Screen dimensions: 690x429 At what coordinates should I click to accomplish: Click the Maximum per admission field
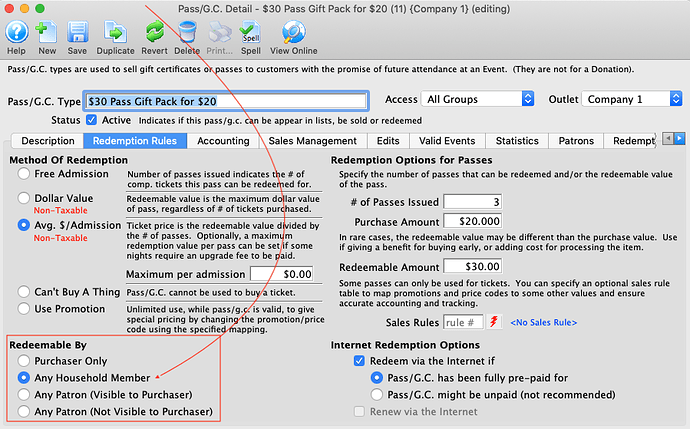282,274
